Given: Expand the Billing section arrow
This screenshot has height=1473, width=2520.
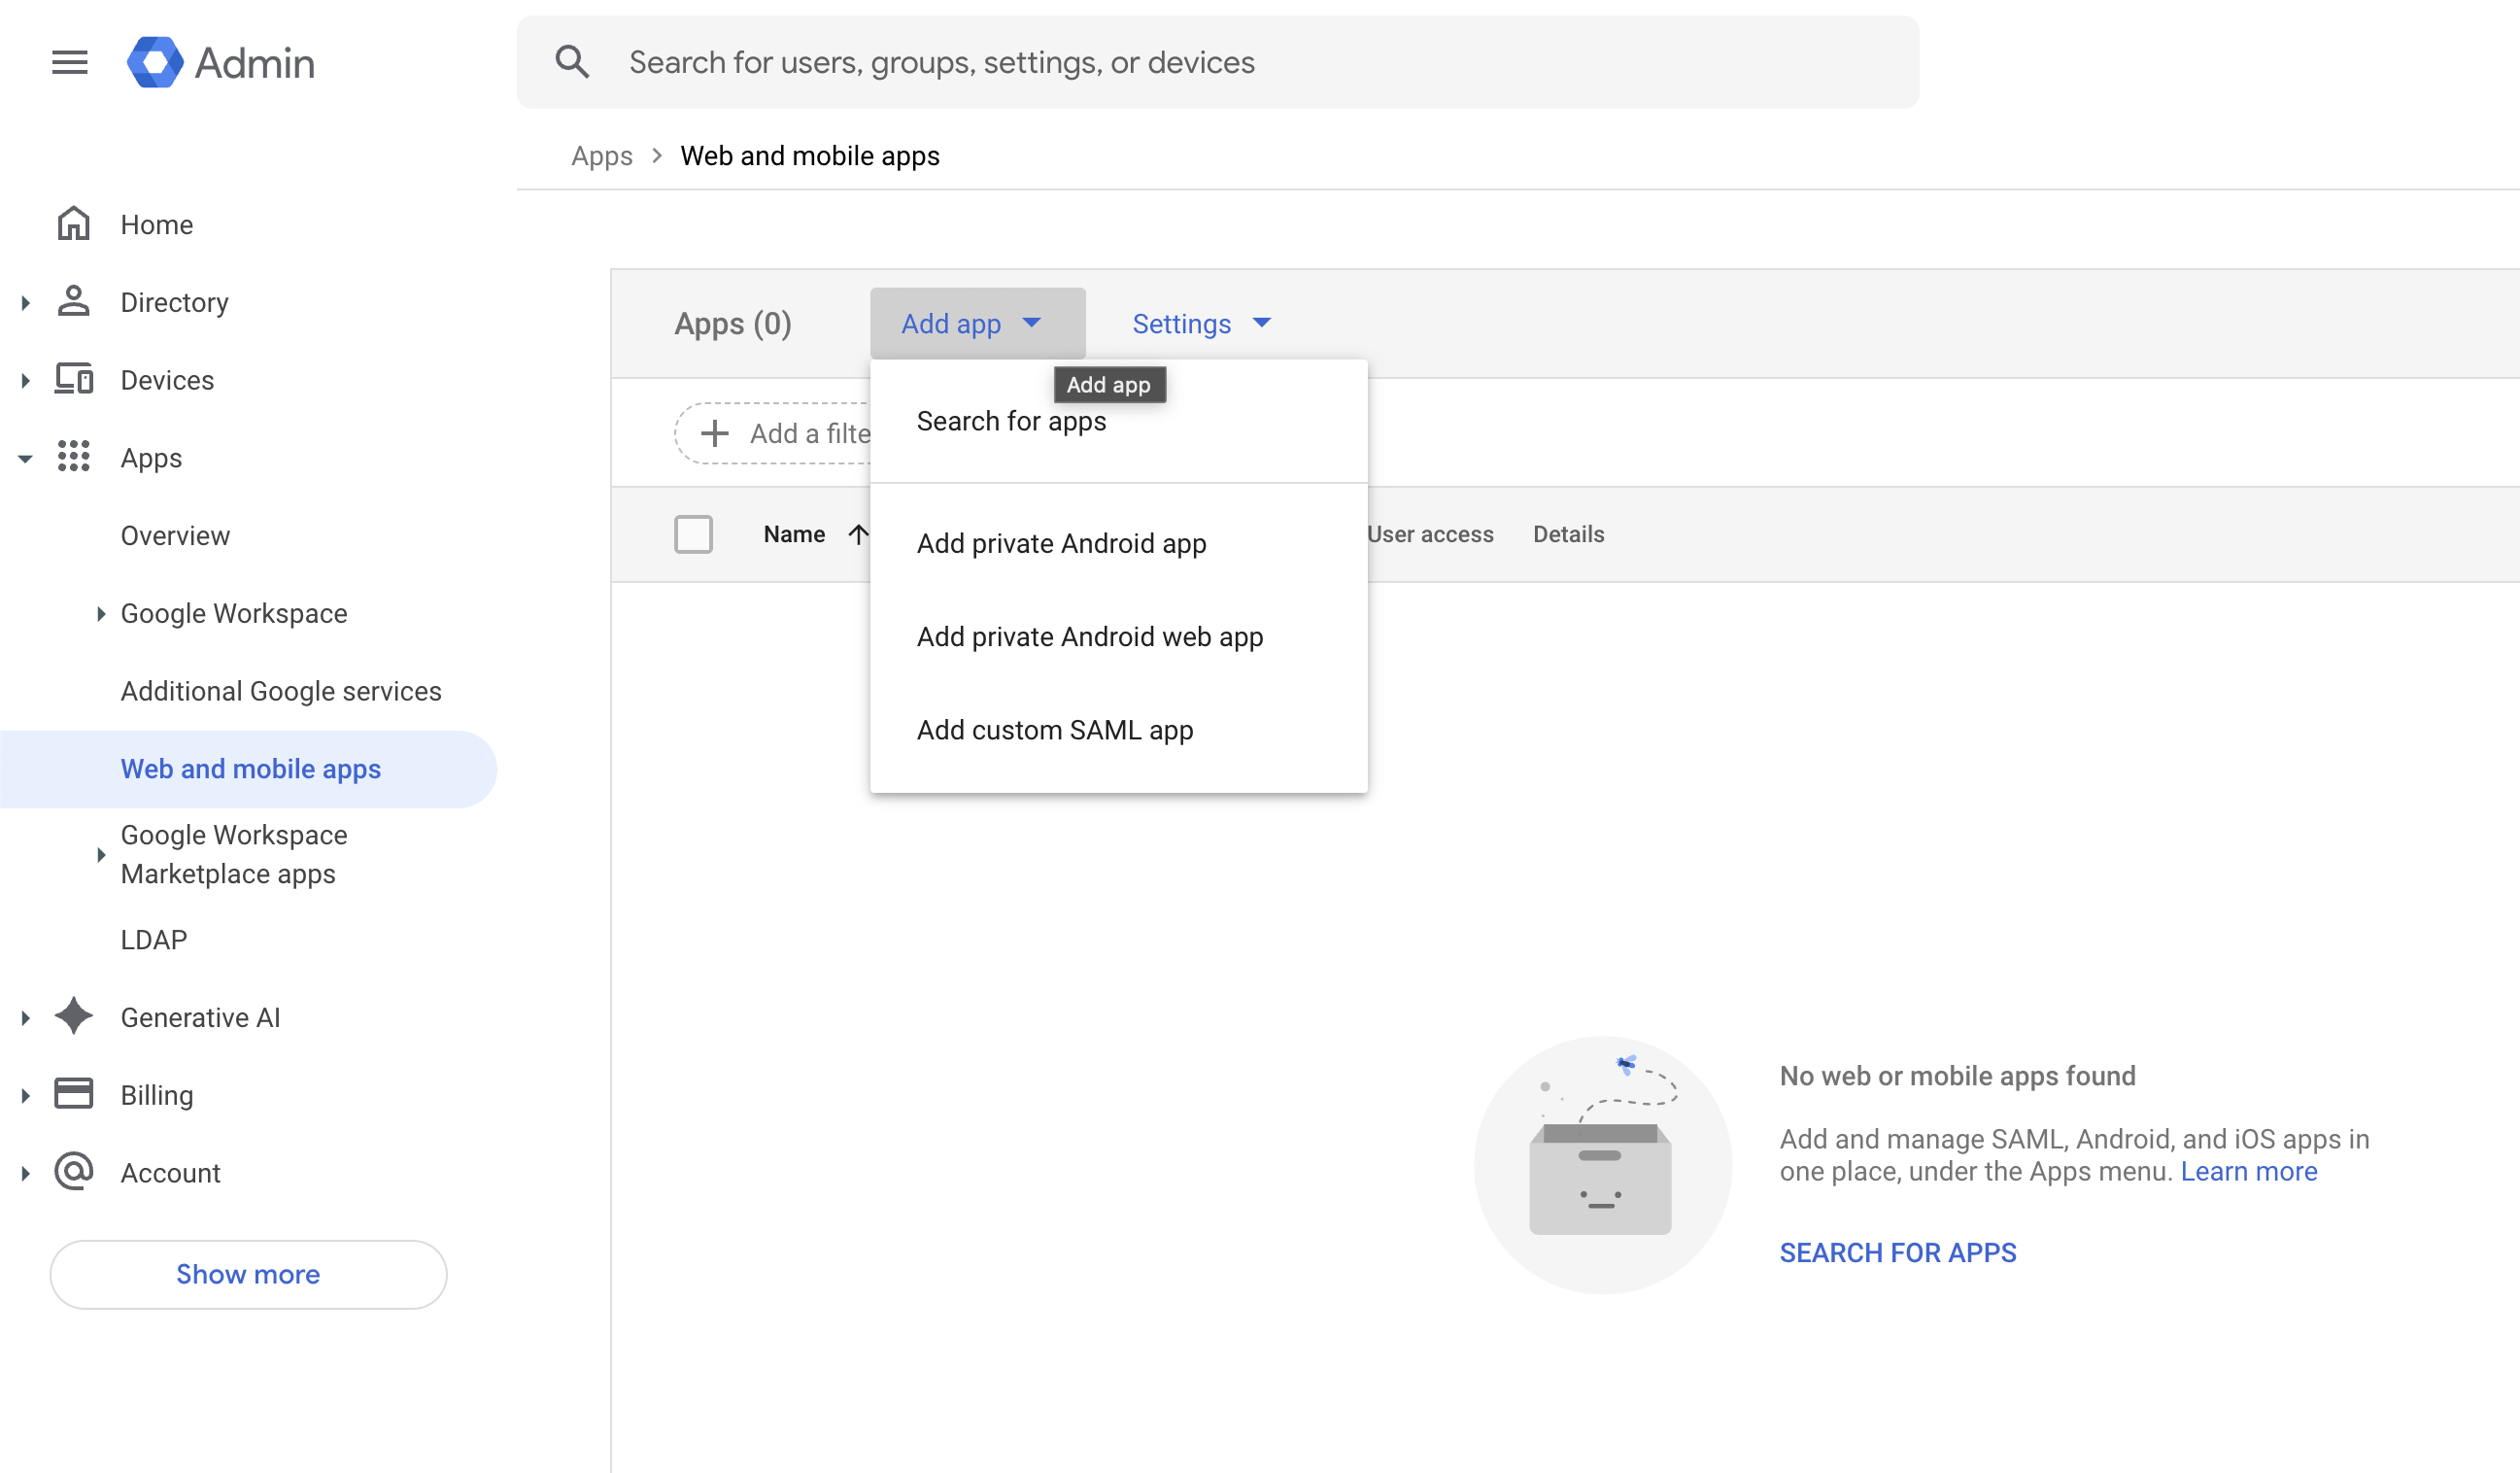Looking at the screenshot, I should (26, 1095).
